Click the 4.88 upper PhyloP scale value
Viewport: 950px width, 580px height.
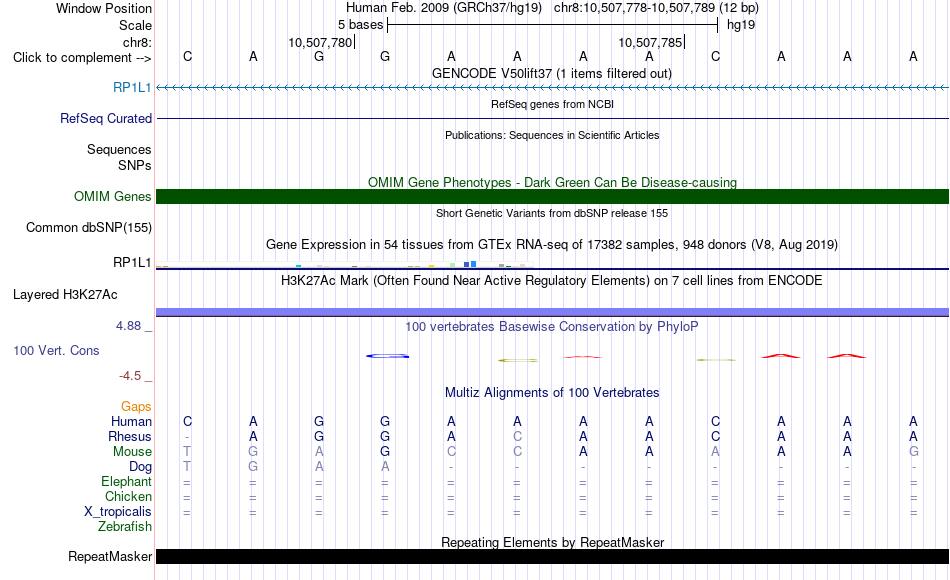(128, 325)
